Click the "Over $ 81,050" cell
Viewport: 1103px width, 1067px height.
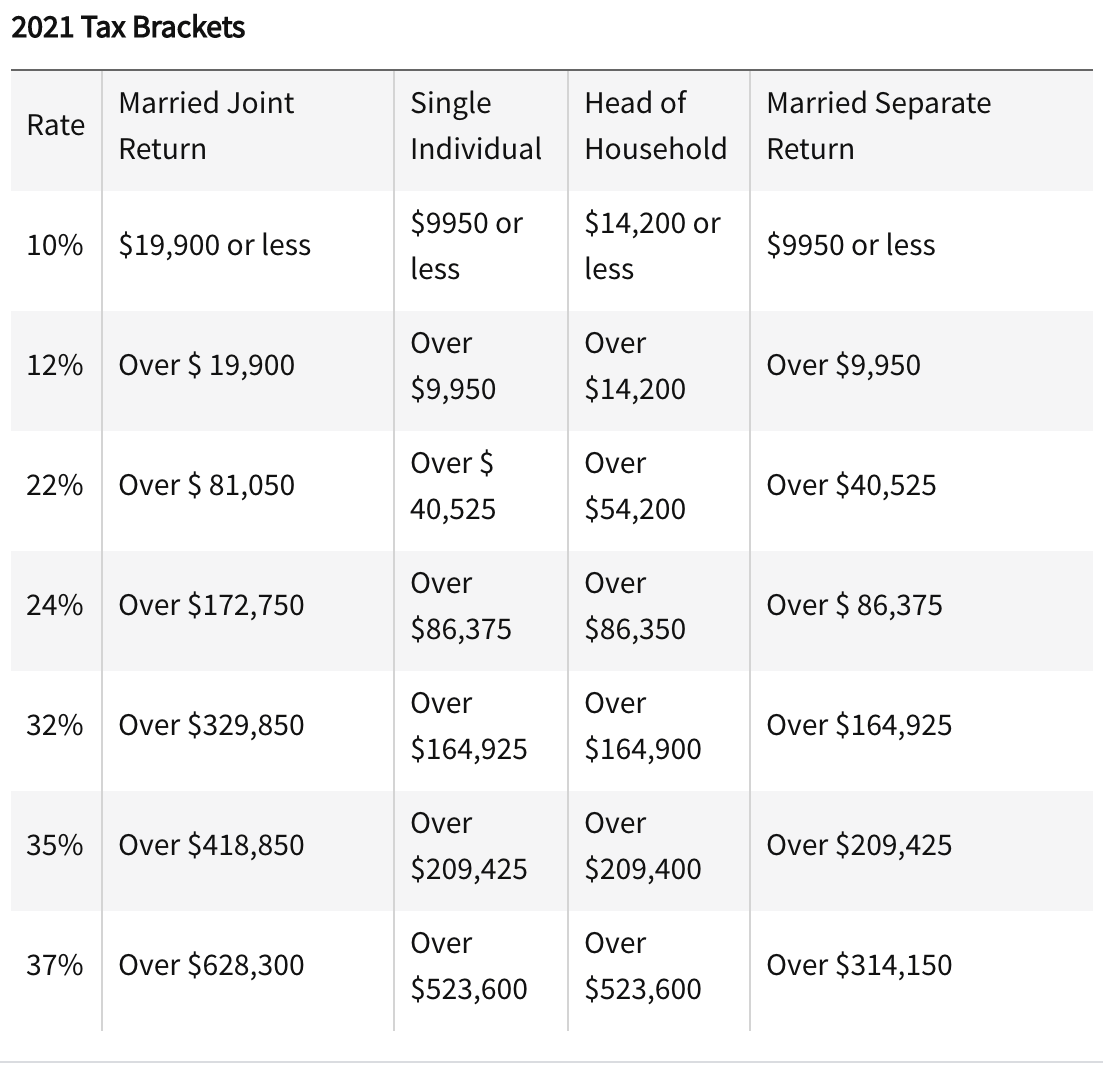point(207,486)
